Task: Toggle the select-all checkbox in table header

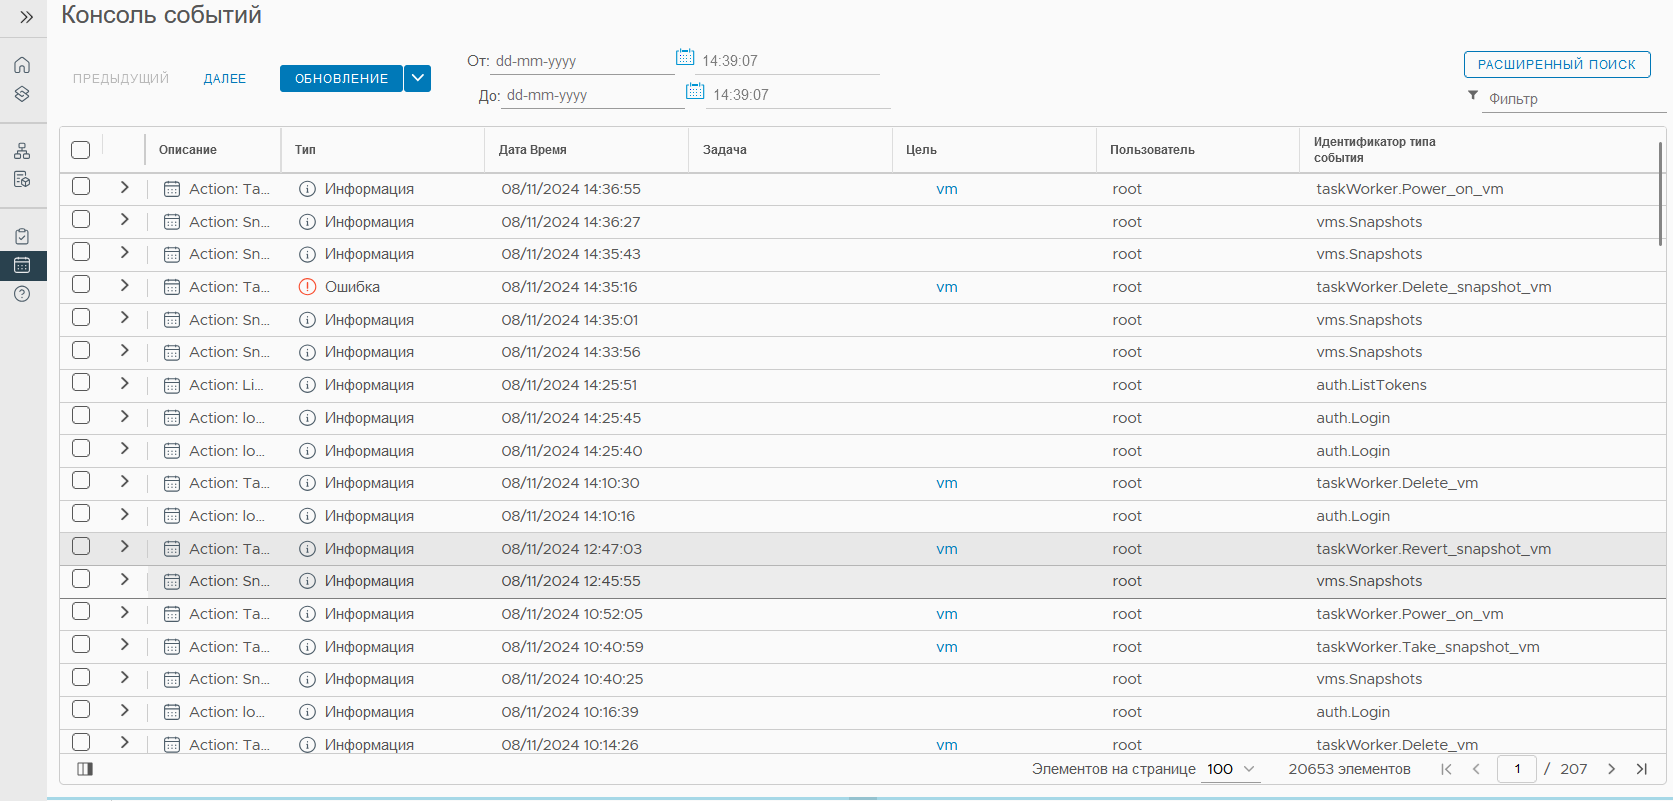Action: point(81,150)
